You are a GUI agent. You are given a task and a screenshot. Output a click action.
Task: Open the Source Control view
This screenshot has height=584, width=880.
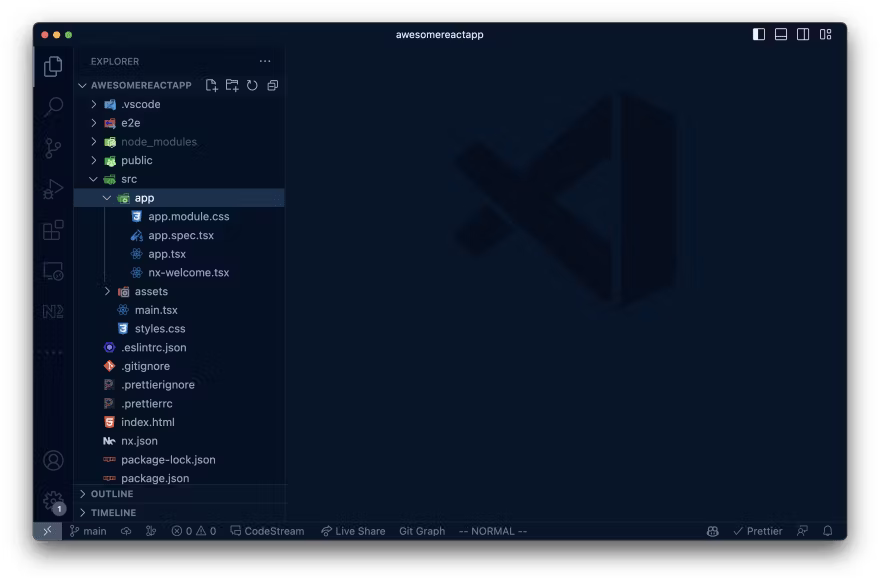[x=53, y=148]
